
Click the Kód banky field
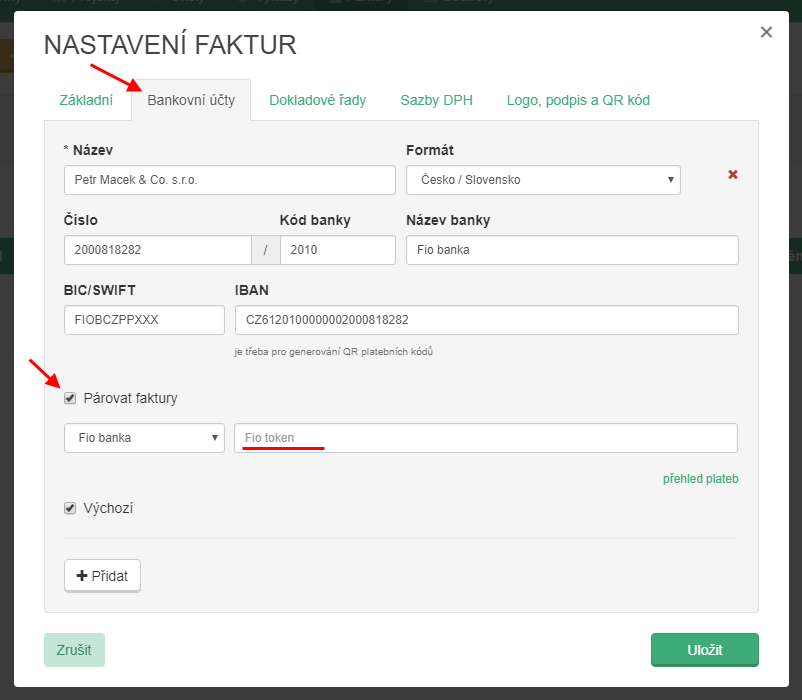(x=337, y=250)
